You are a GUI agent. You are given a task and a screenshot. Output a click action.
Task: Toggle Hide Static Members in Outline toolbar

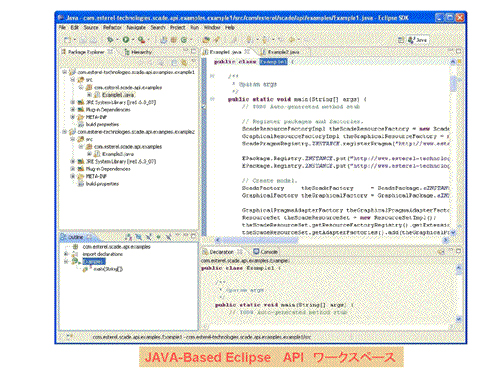(149, 237)
